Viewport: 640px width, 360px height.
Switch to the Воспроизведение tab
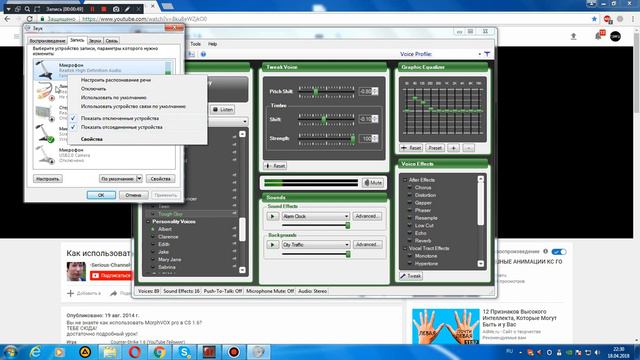47,41
